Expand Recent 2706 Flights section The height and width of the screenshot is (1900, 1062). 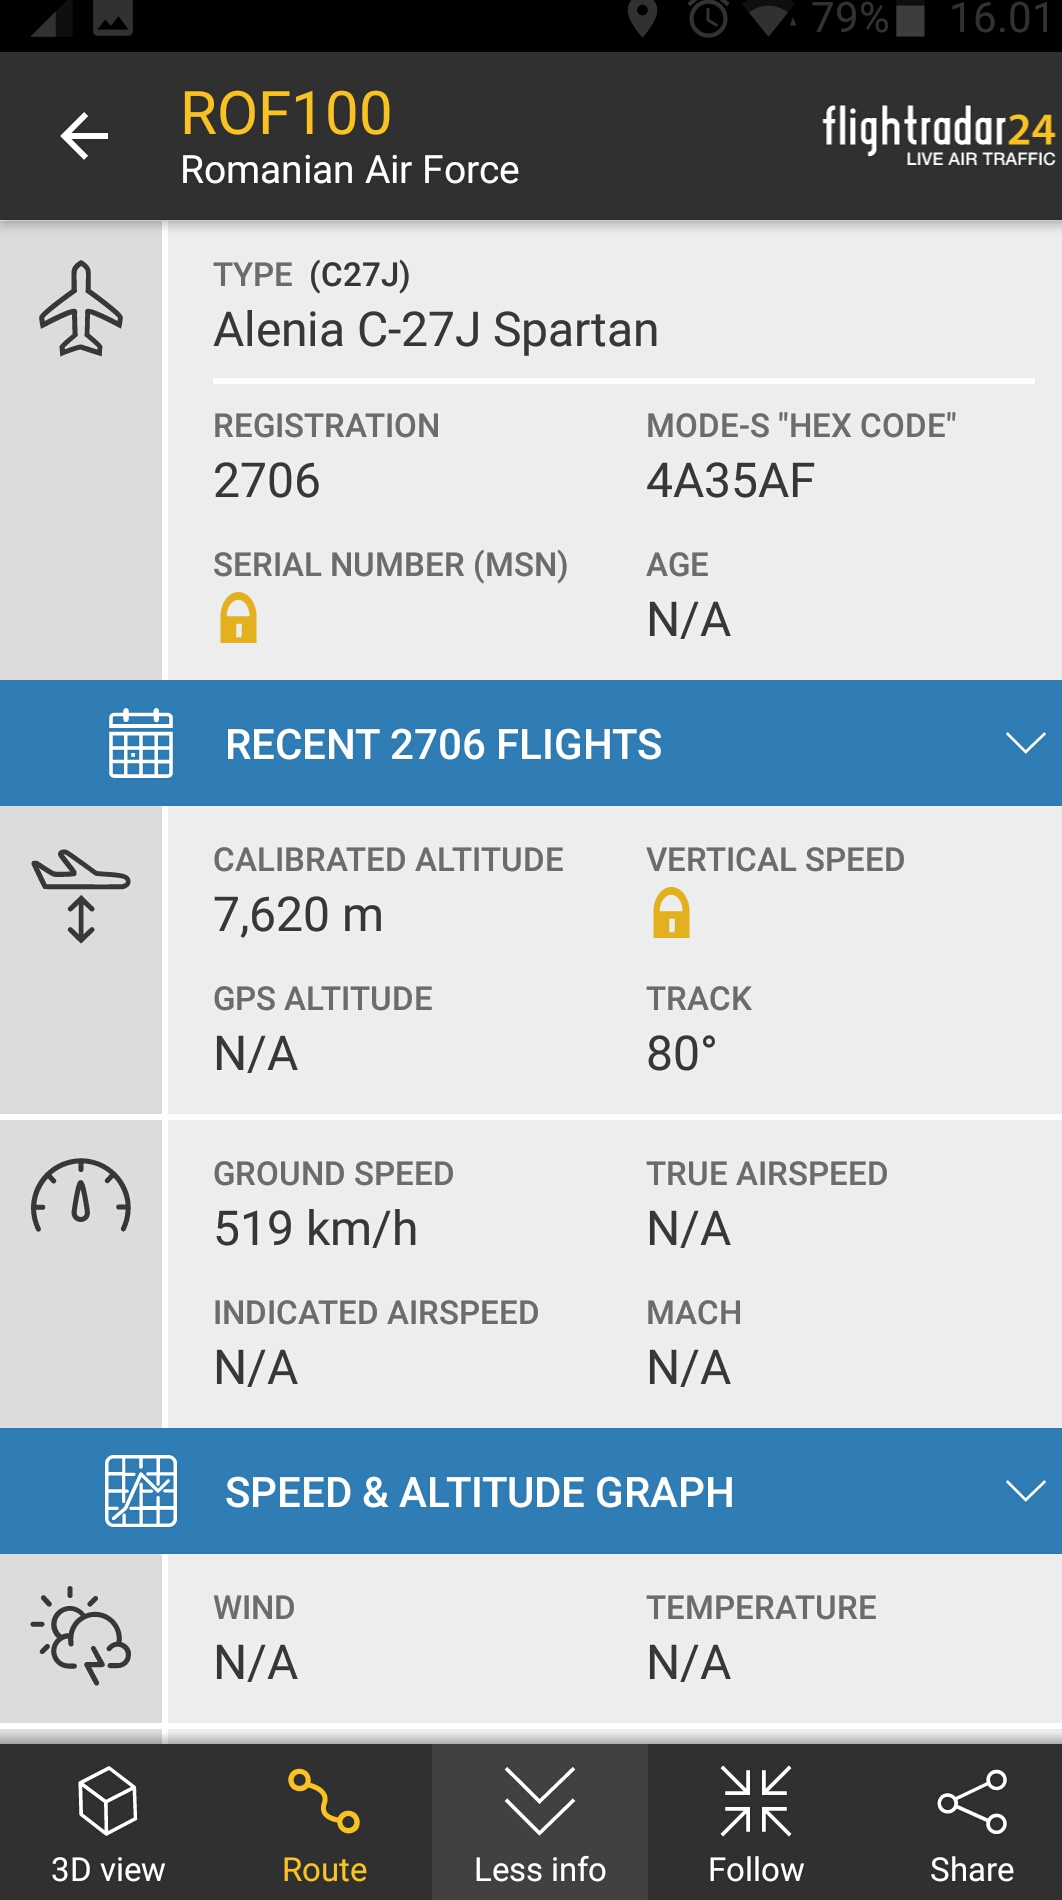(1025, 743)
